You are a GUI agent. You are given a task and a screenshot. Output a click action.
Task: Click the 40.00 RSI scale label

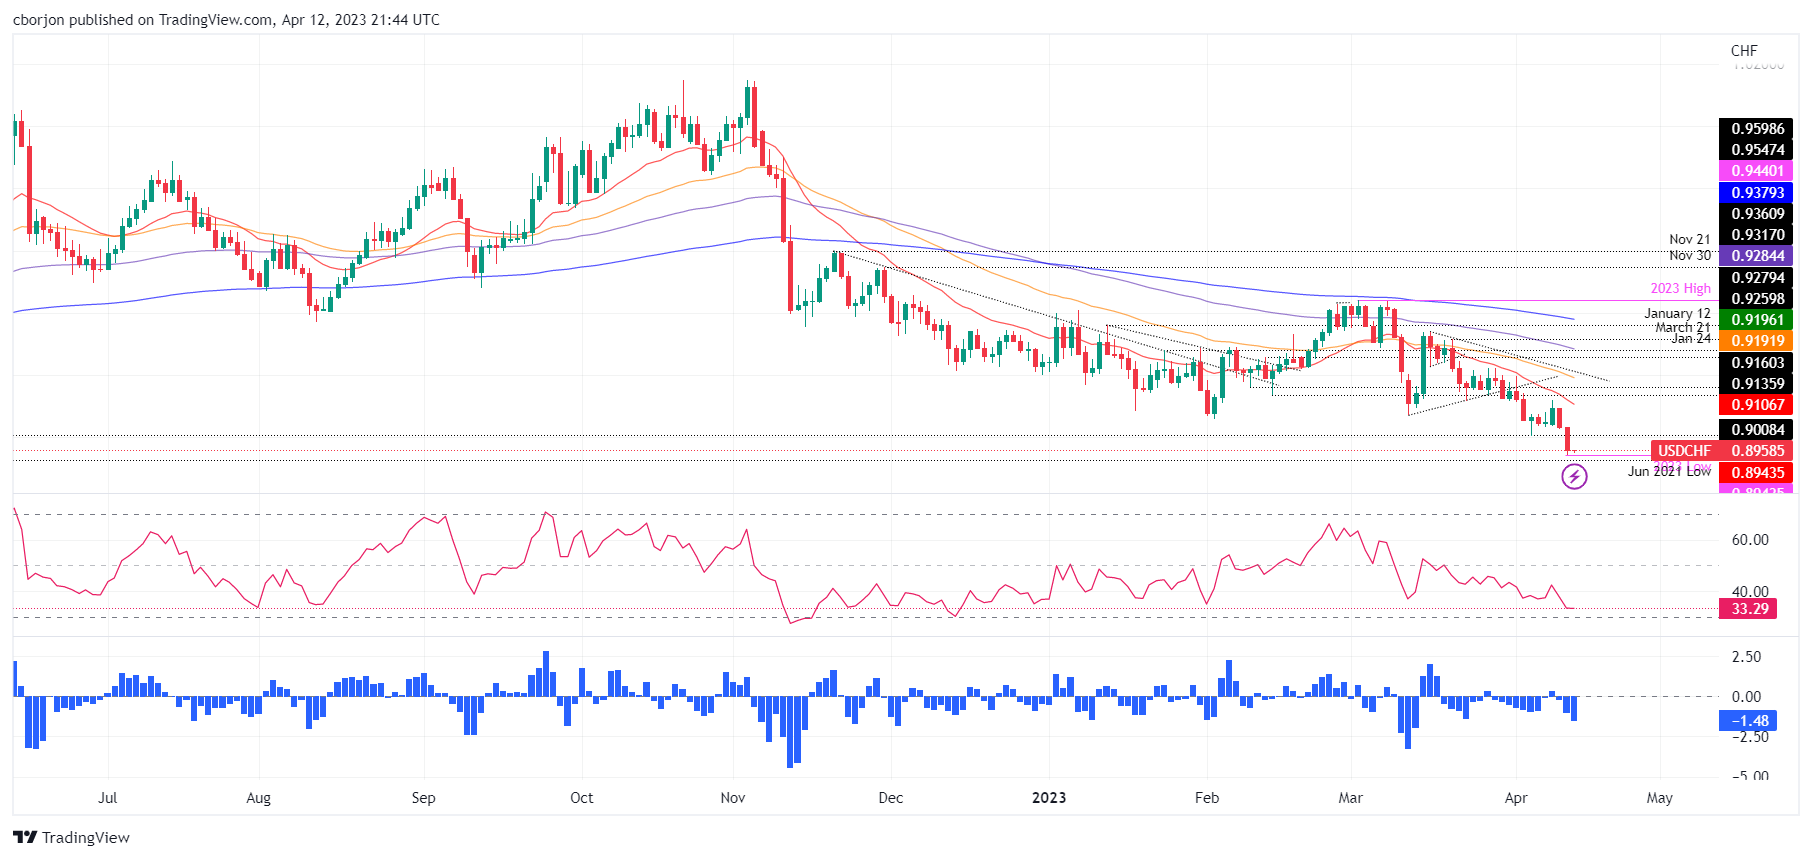pos(1750,592)
